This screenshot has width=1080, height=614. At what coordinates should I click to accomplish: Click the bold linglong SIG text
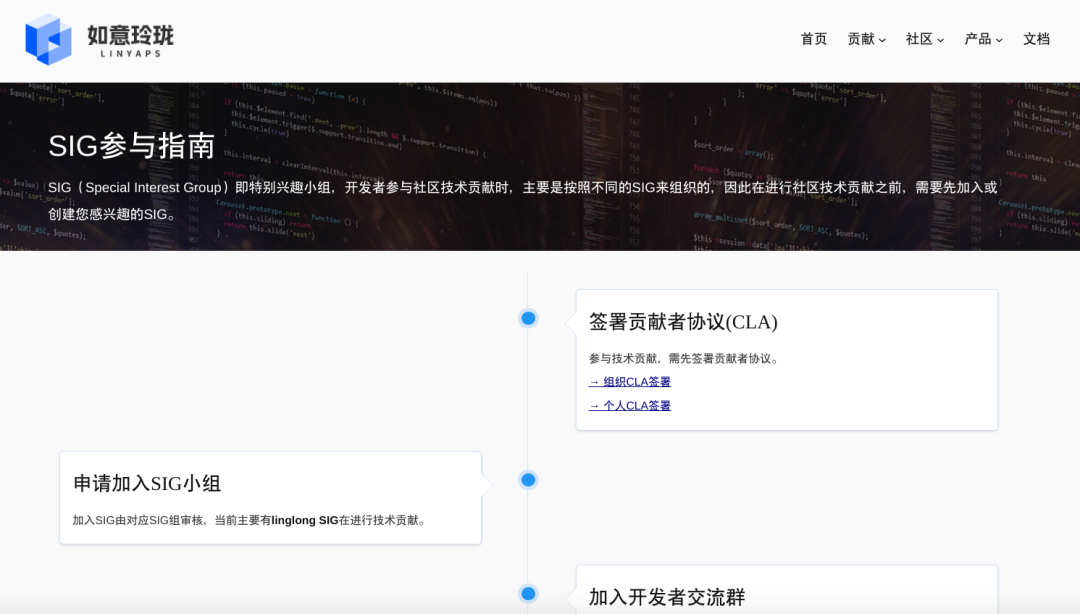pyautogui.click(x=305, y=521)
